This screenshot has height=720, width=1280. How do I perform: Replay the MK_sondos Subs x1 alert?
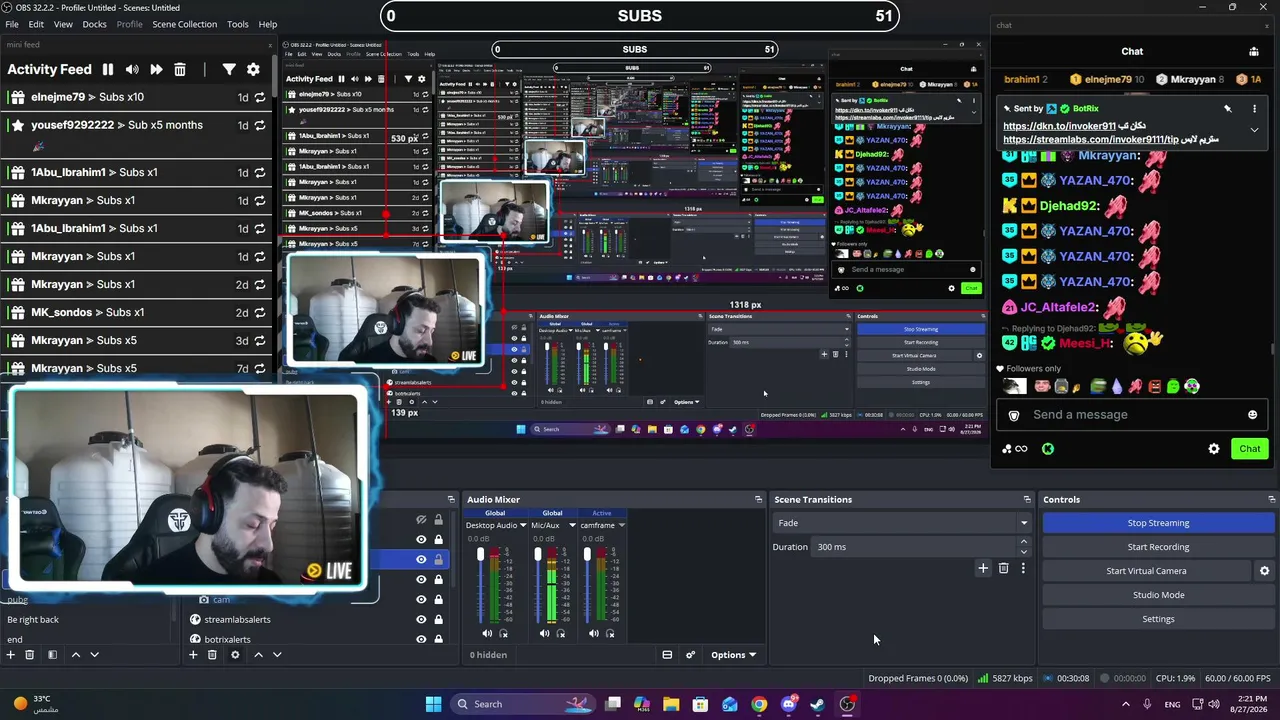(260, 312)
